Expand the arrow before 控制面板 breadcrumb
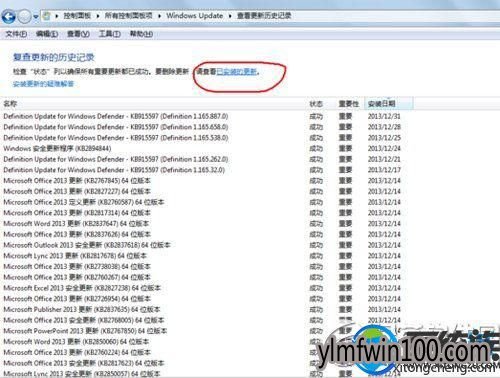 tap(57, 16)
